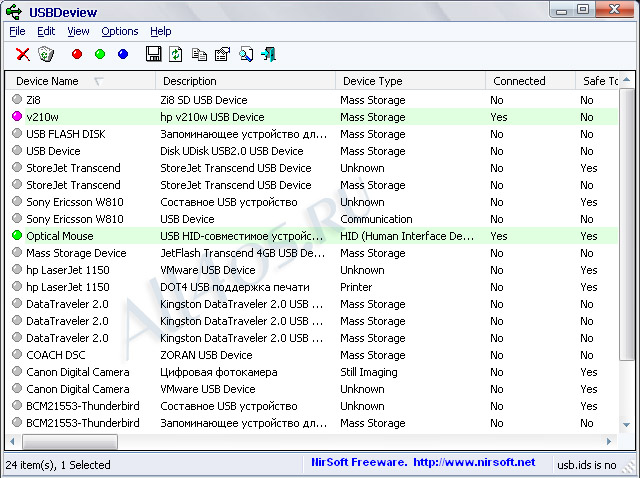Click the USBDeview title bar app icon
640x478 pixels.
pos(14,12)
